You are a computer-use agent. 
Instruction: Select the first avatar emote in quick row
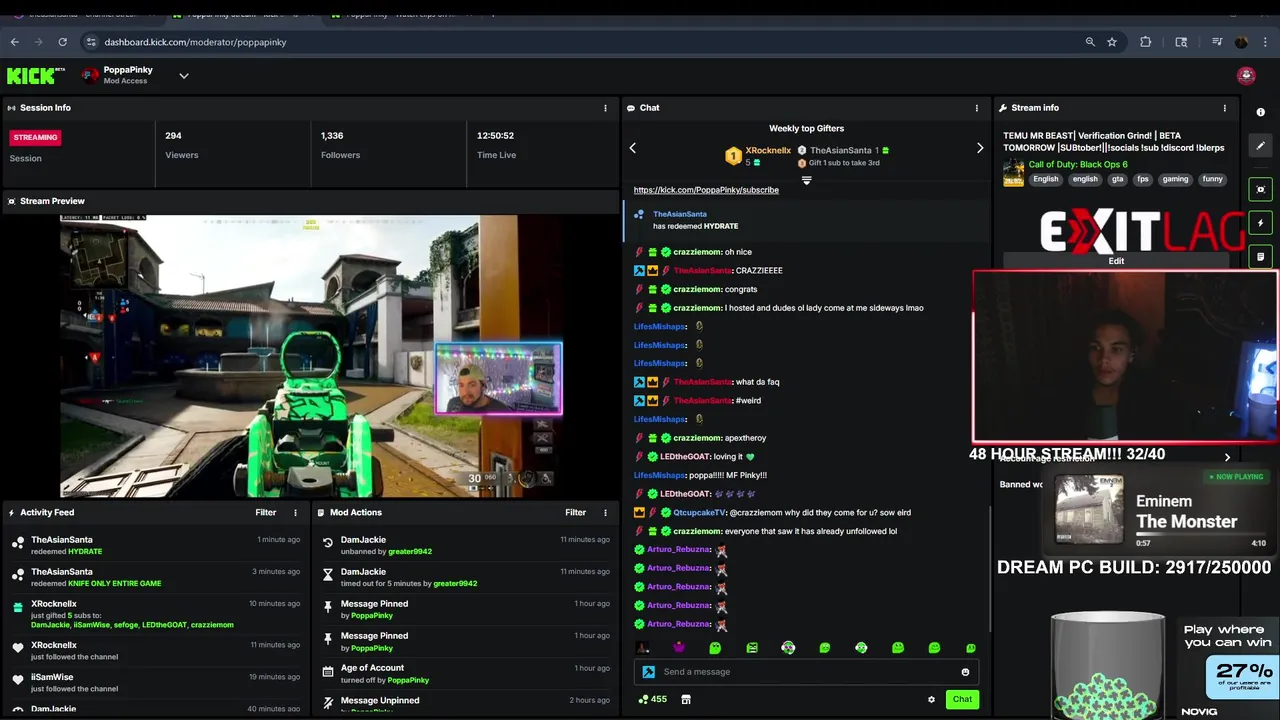coord(643,648)
